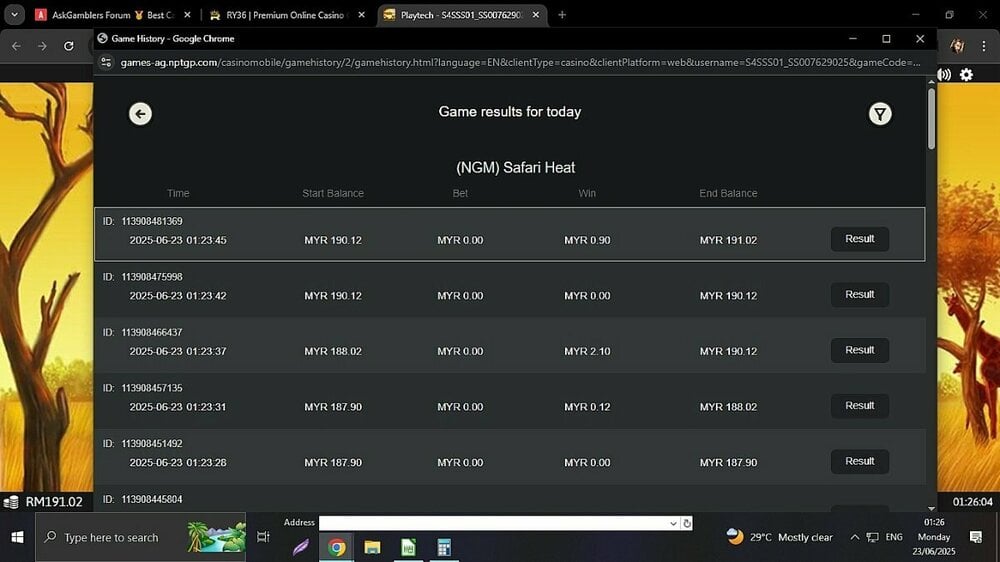Switch to the RY36 Premium Online Casino tab

287,15
